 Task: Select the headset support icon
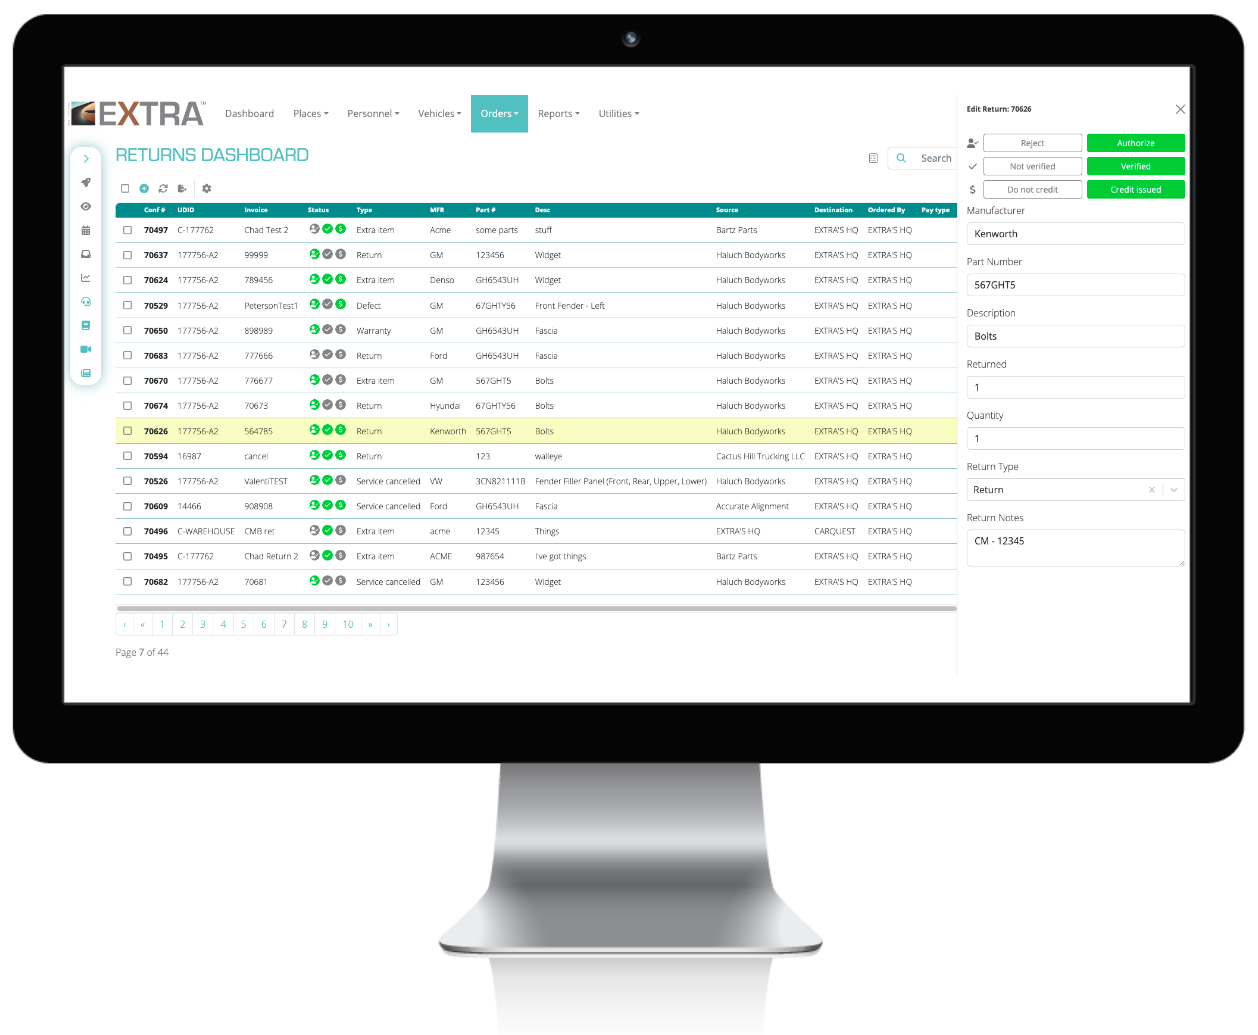click(x=86, y=301)
